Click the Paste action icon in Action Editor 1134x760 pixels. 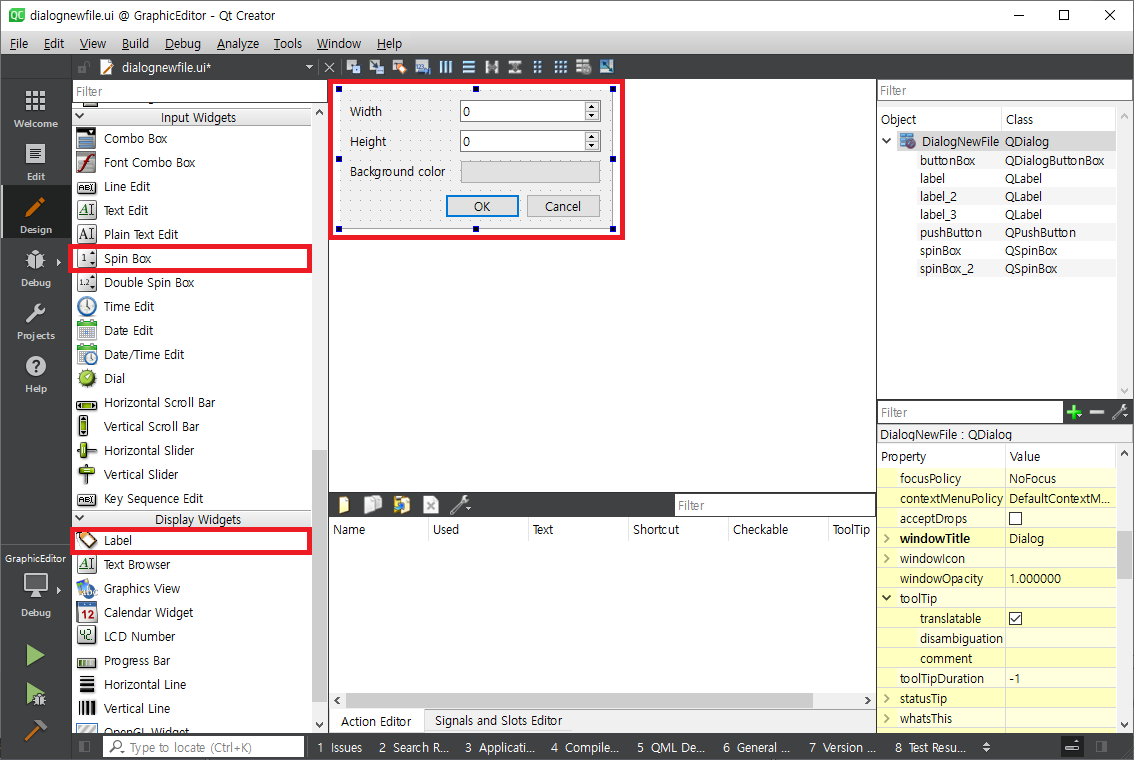coord(401,505)
